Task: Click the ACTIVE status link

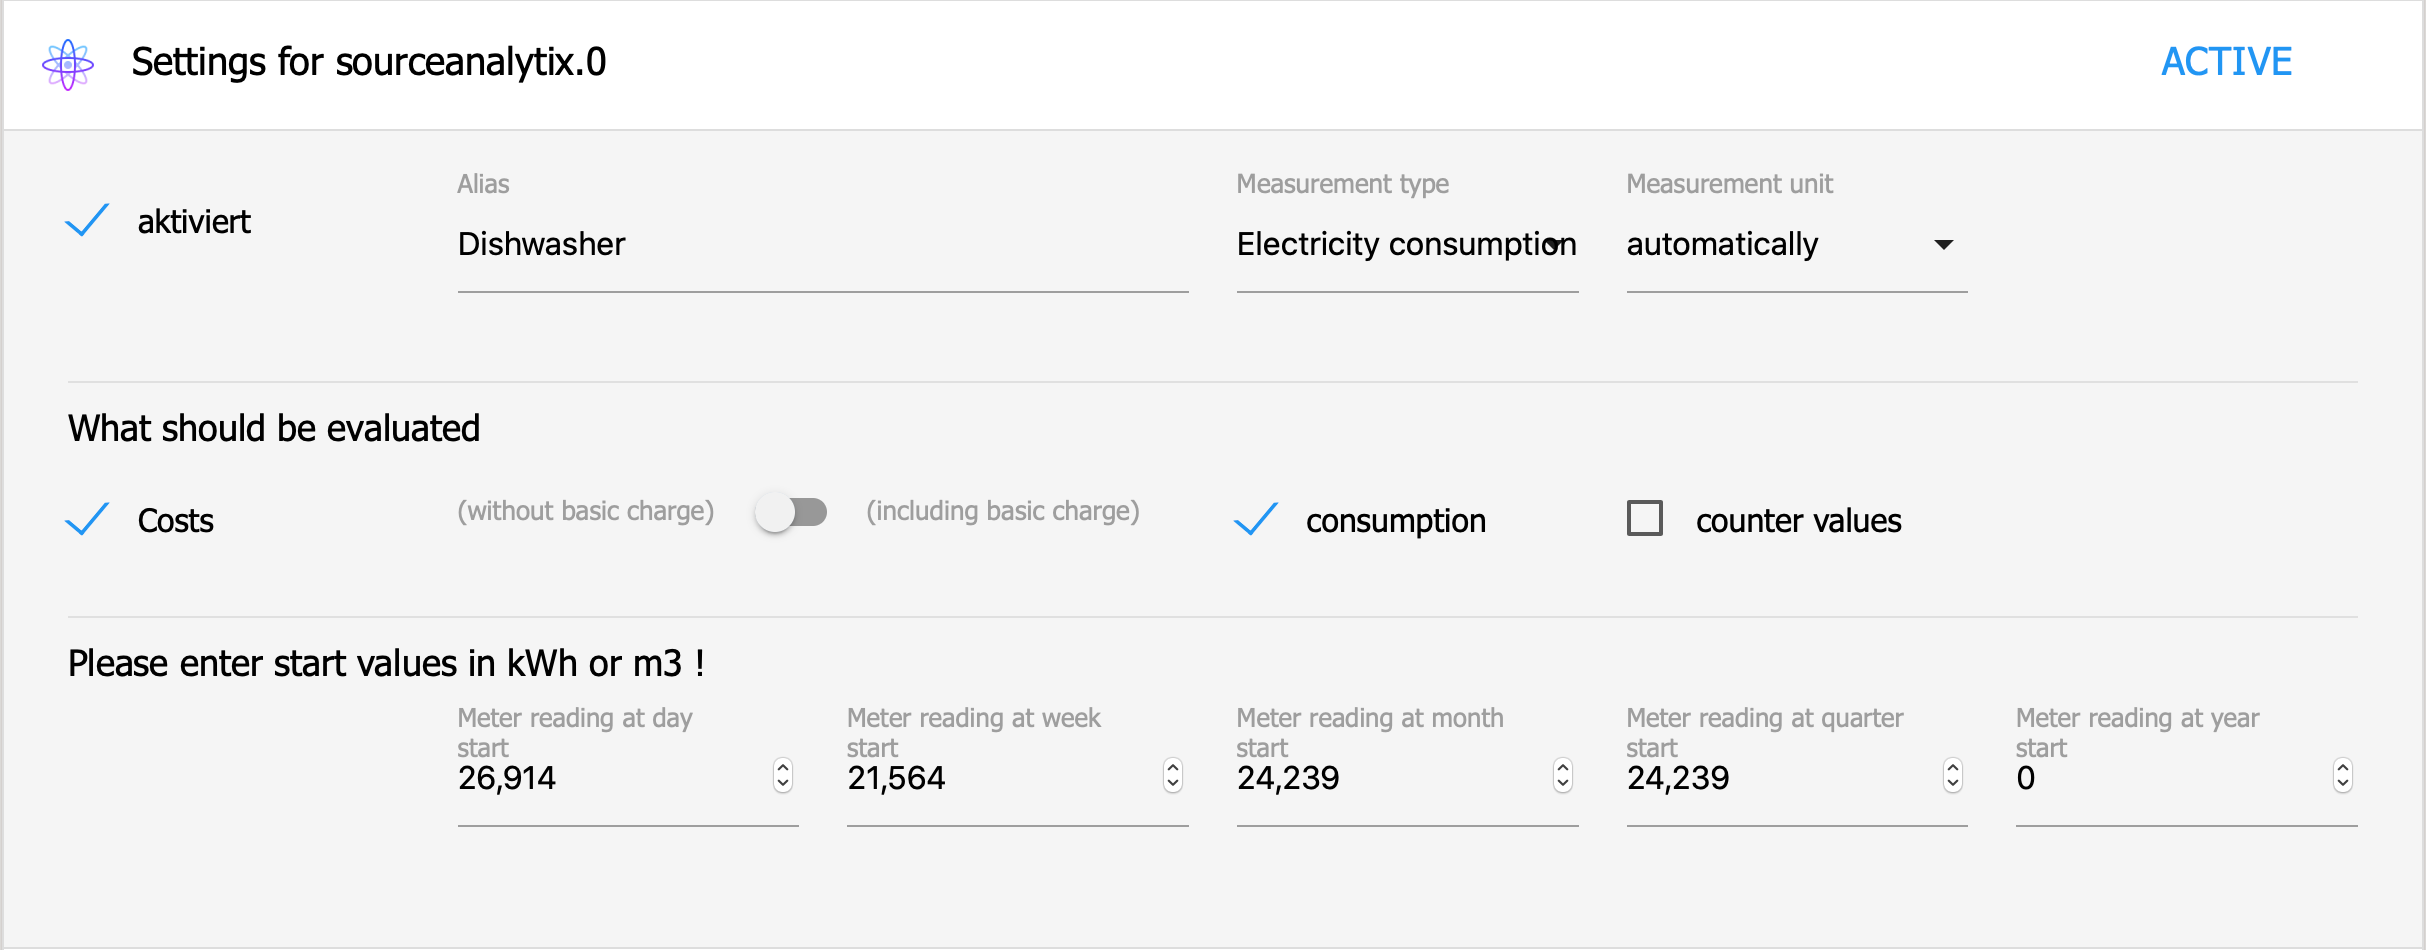Action: point(2226,62)
